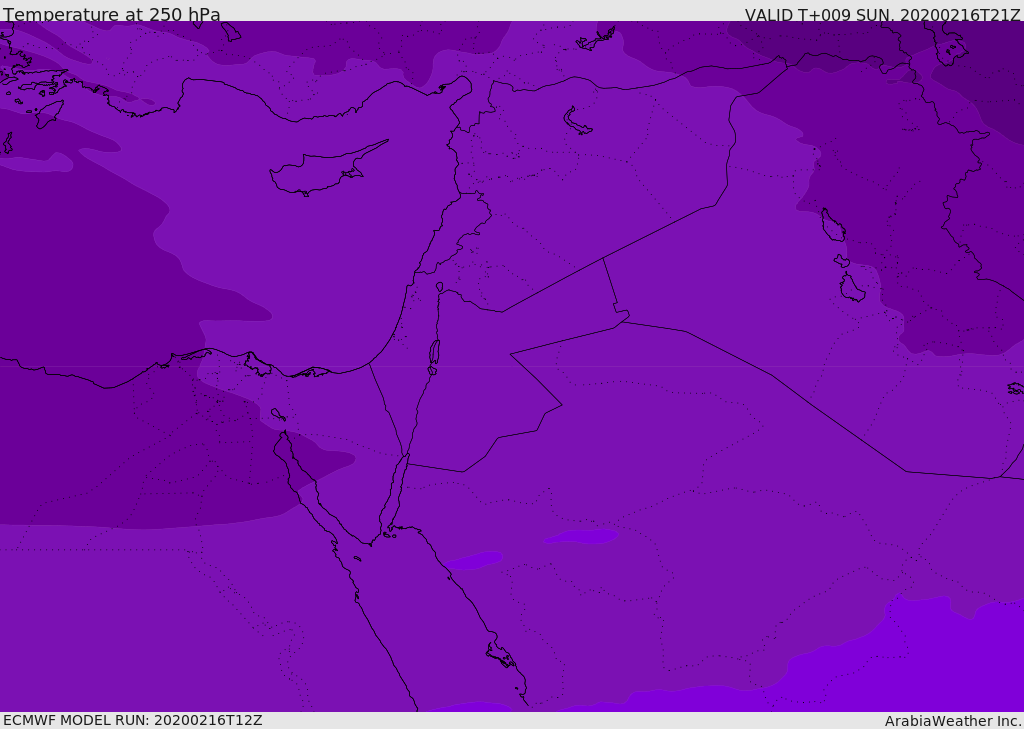Click the 'Temperature at 250 hPa' title text

[112, 14]
